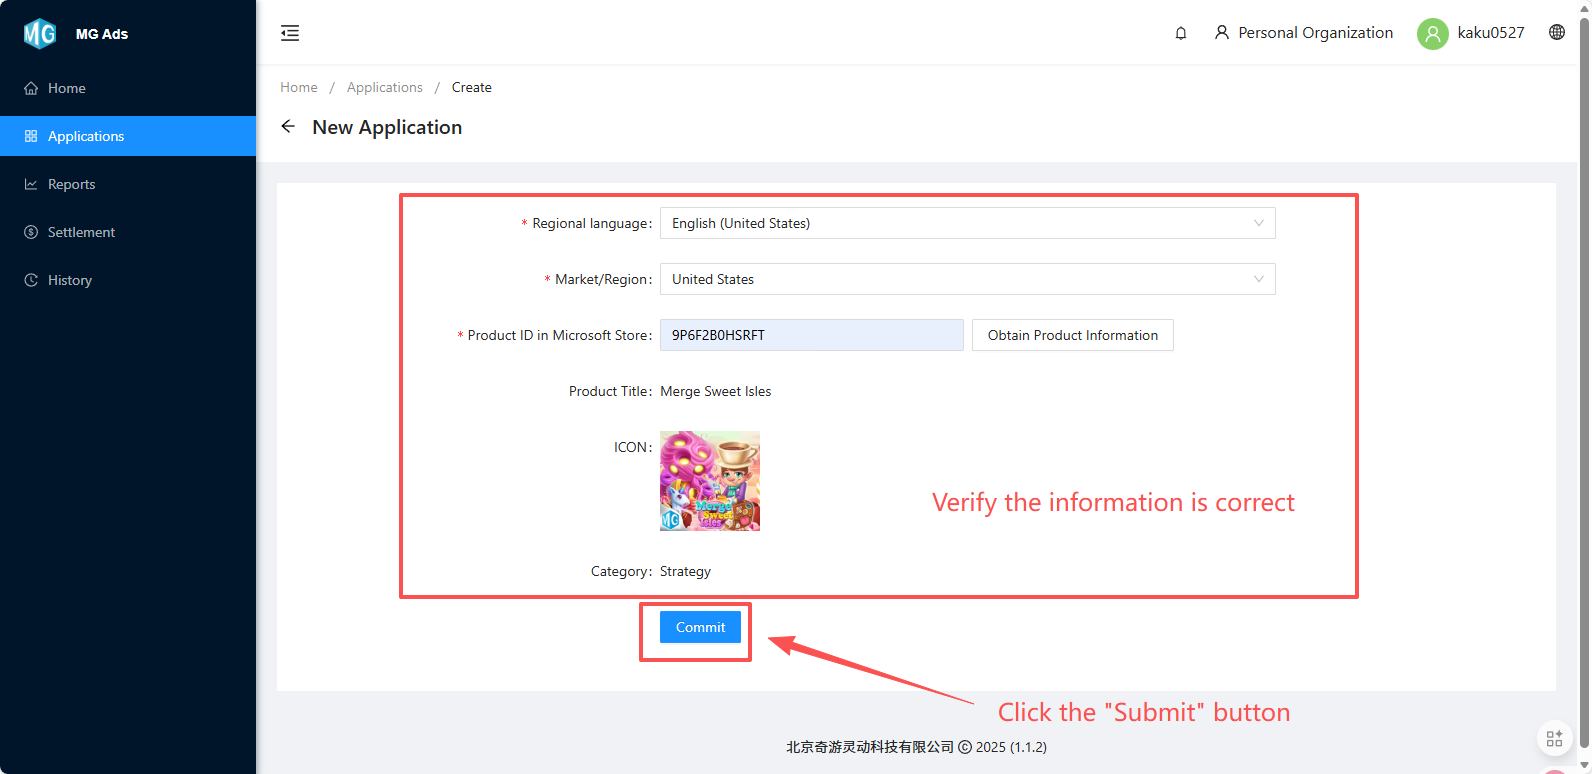This screenshot has width=1592, height=774.
Task: Expand the Market/Region dropdown
Action: (x=967, y=279)
